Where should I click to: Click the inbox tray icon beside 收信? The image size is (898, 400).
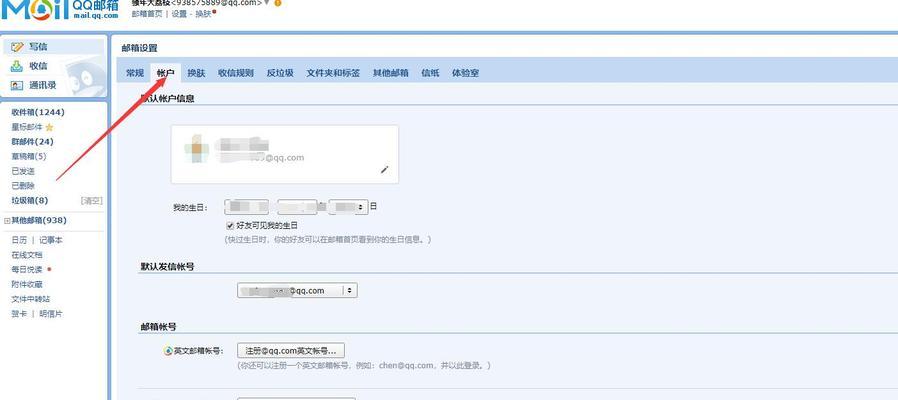point(17,66)
